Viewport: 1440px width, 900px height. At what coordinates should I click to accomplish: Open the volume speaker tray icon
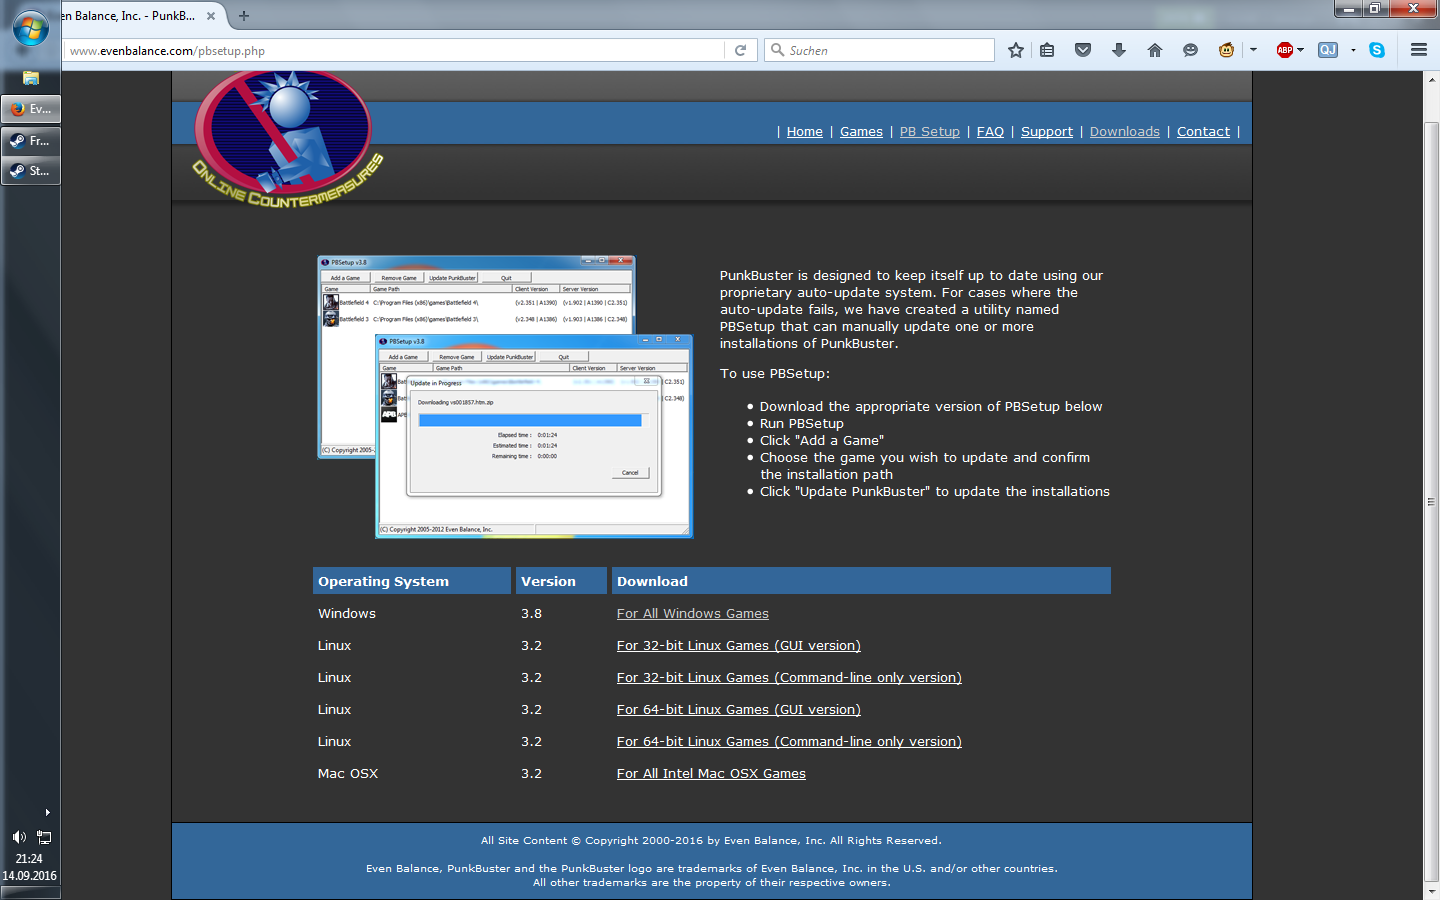(x=19, y=837)
